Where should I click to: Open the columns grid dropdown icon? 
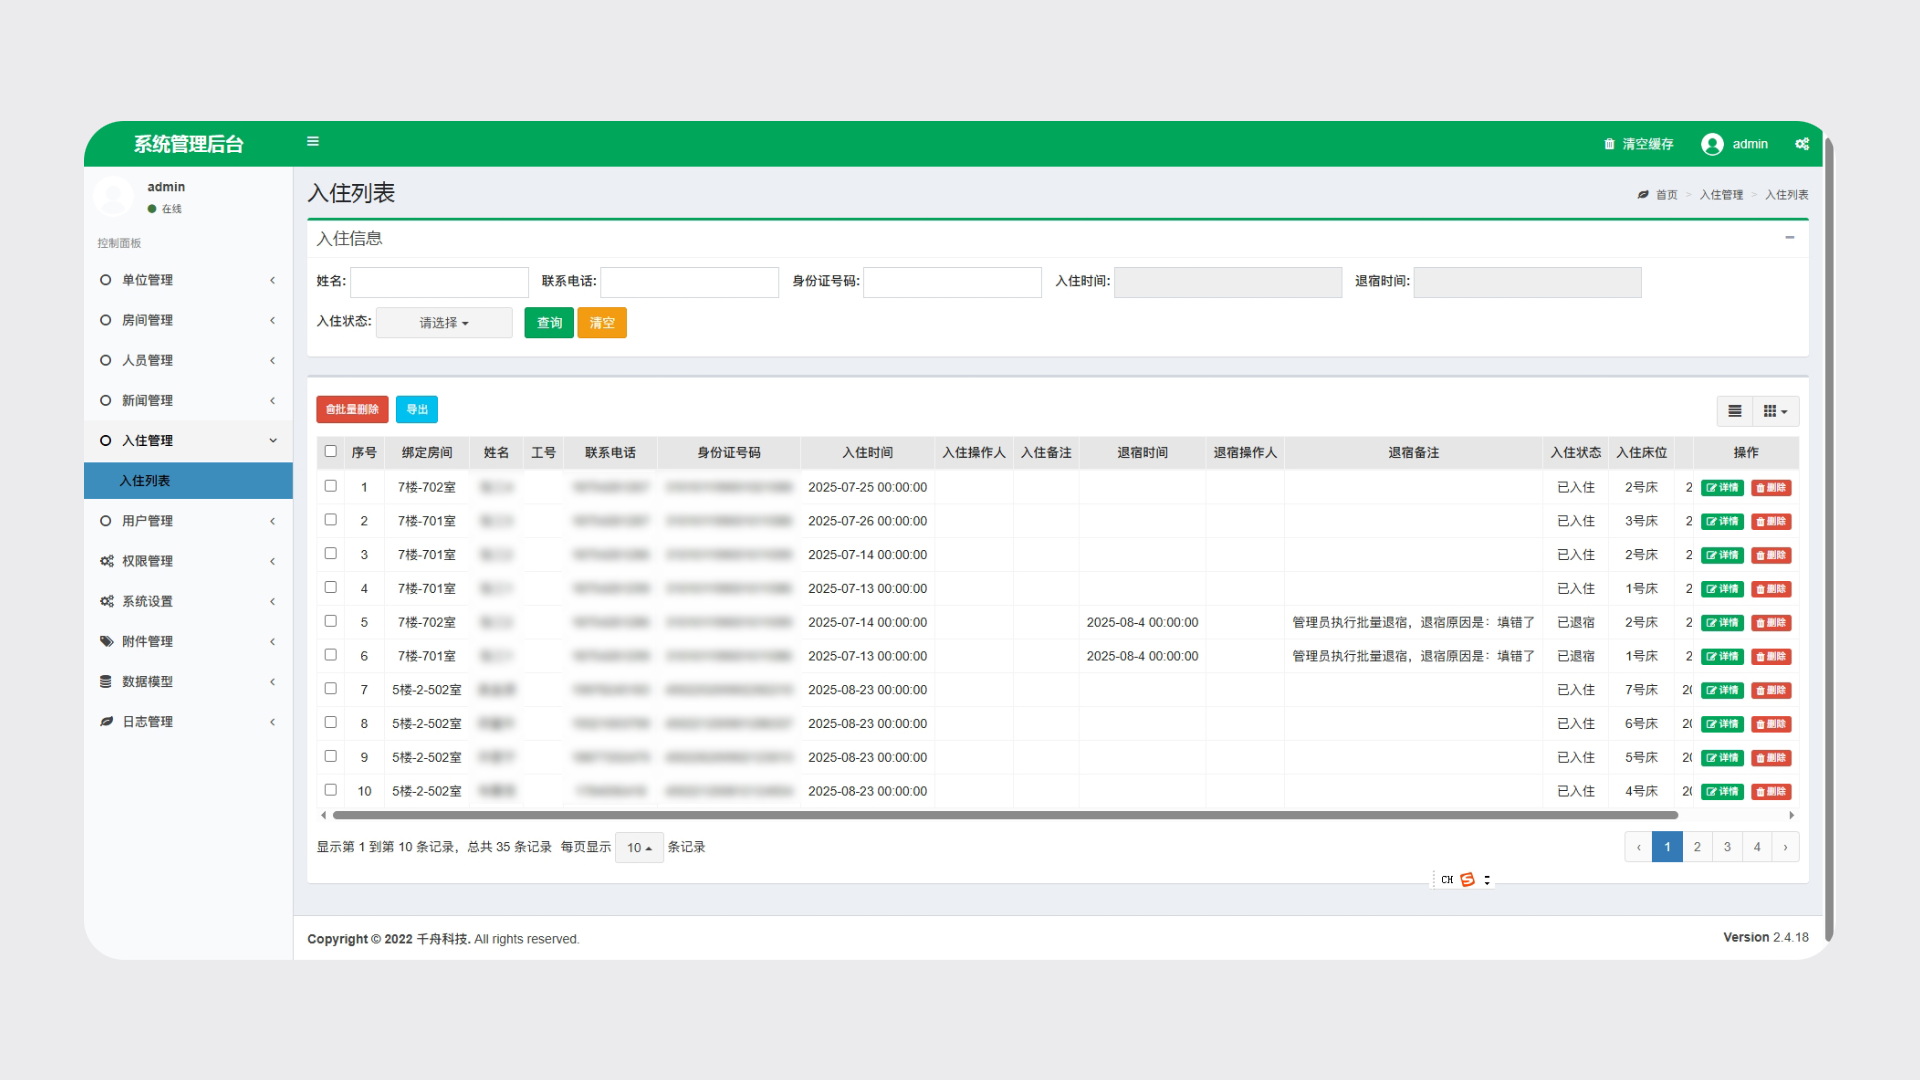(x=1775, y=411)
